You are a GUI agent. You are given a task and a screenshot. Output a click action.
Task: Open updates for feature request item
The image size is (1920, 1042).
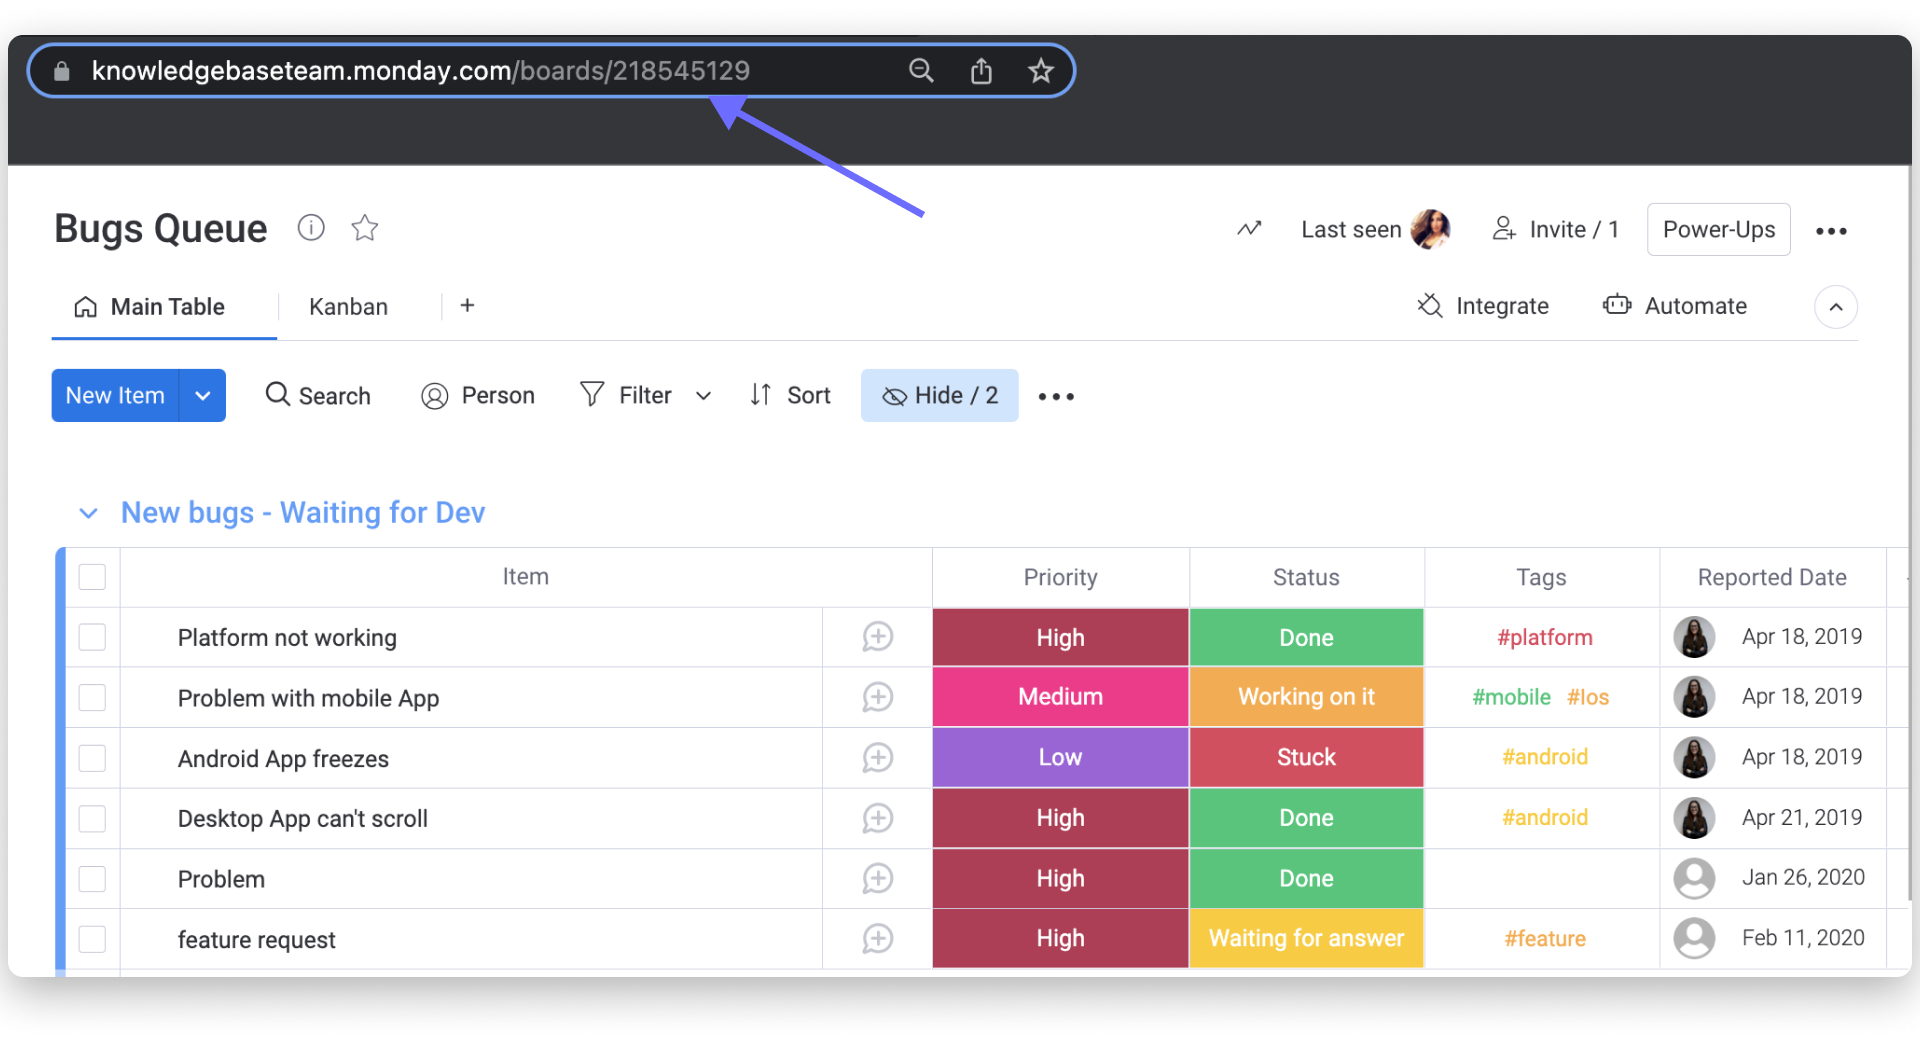click(878, 938)
